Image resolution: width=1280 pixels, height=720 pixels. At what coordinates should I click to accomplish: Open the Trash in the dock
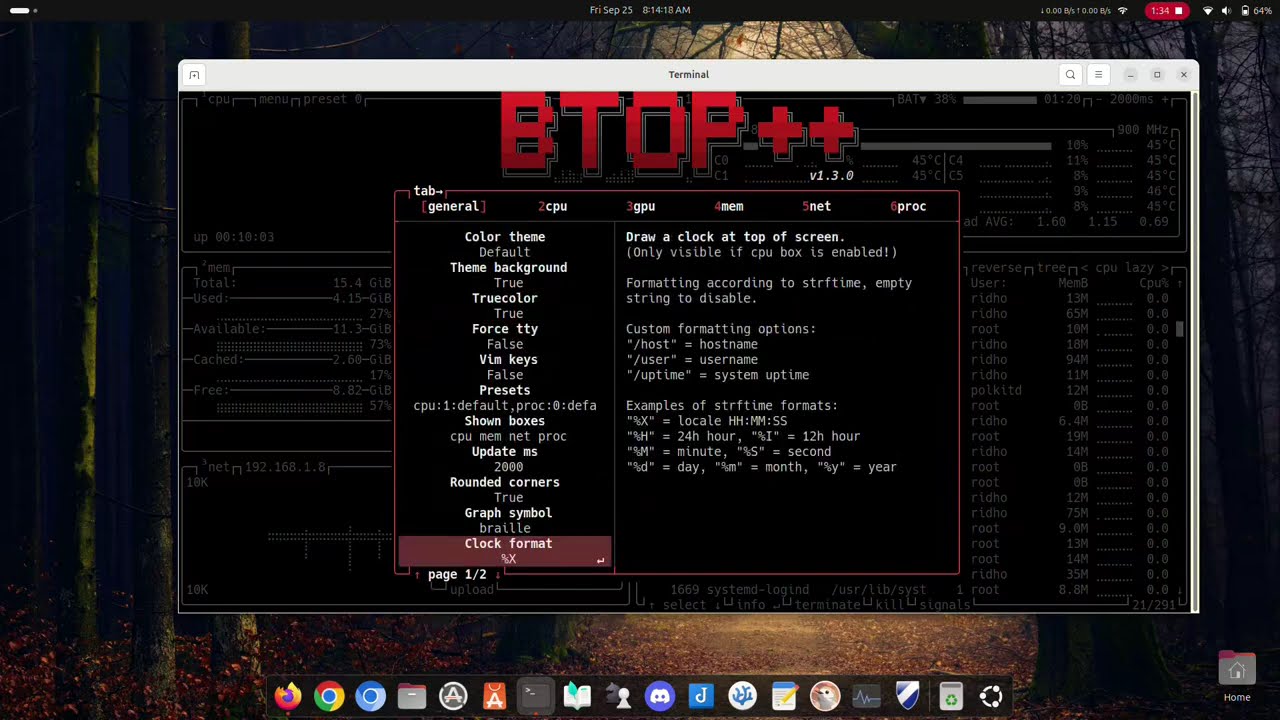point(951,696)
